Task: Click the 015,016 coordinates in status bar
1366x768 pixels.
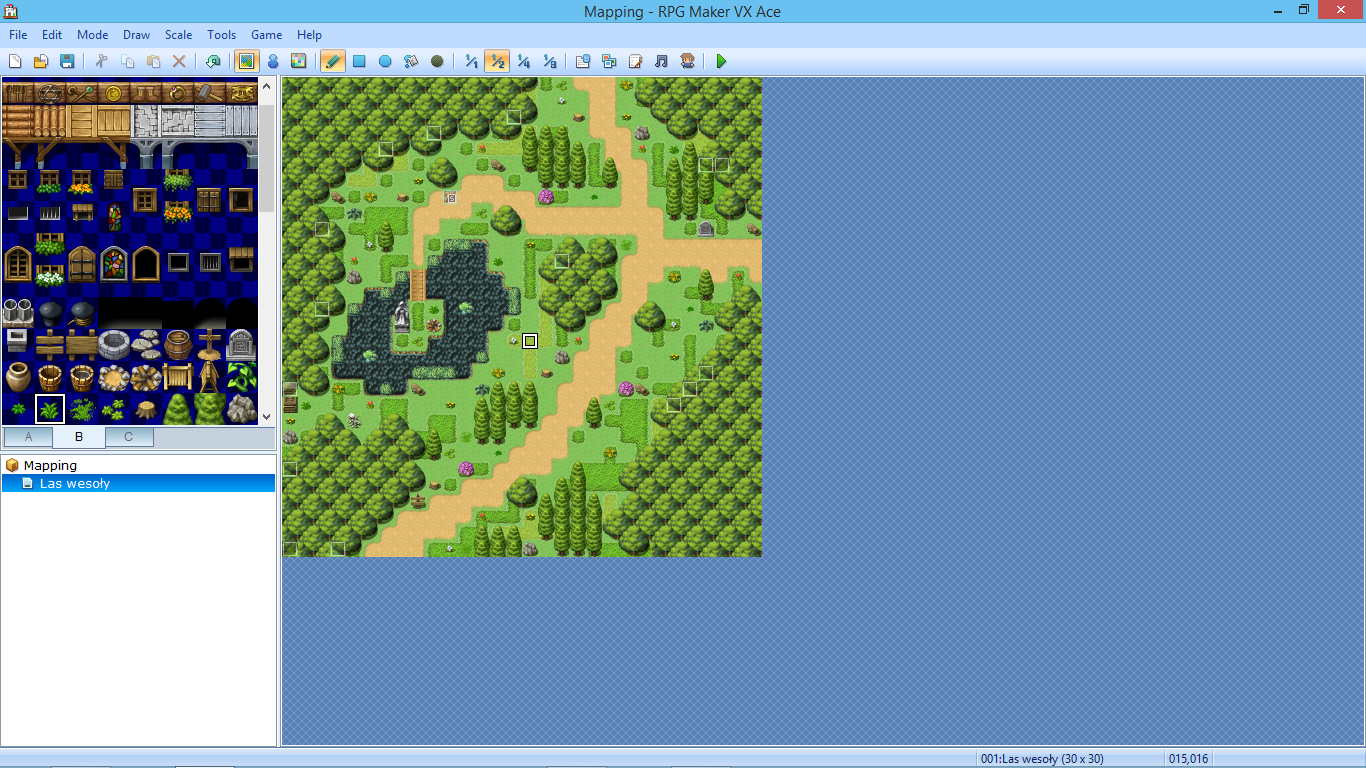Action: [x=1189, y=759]
